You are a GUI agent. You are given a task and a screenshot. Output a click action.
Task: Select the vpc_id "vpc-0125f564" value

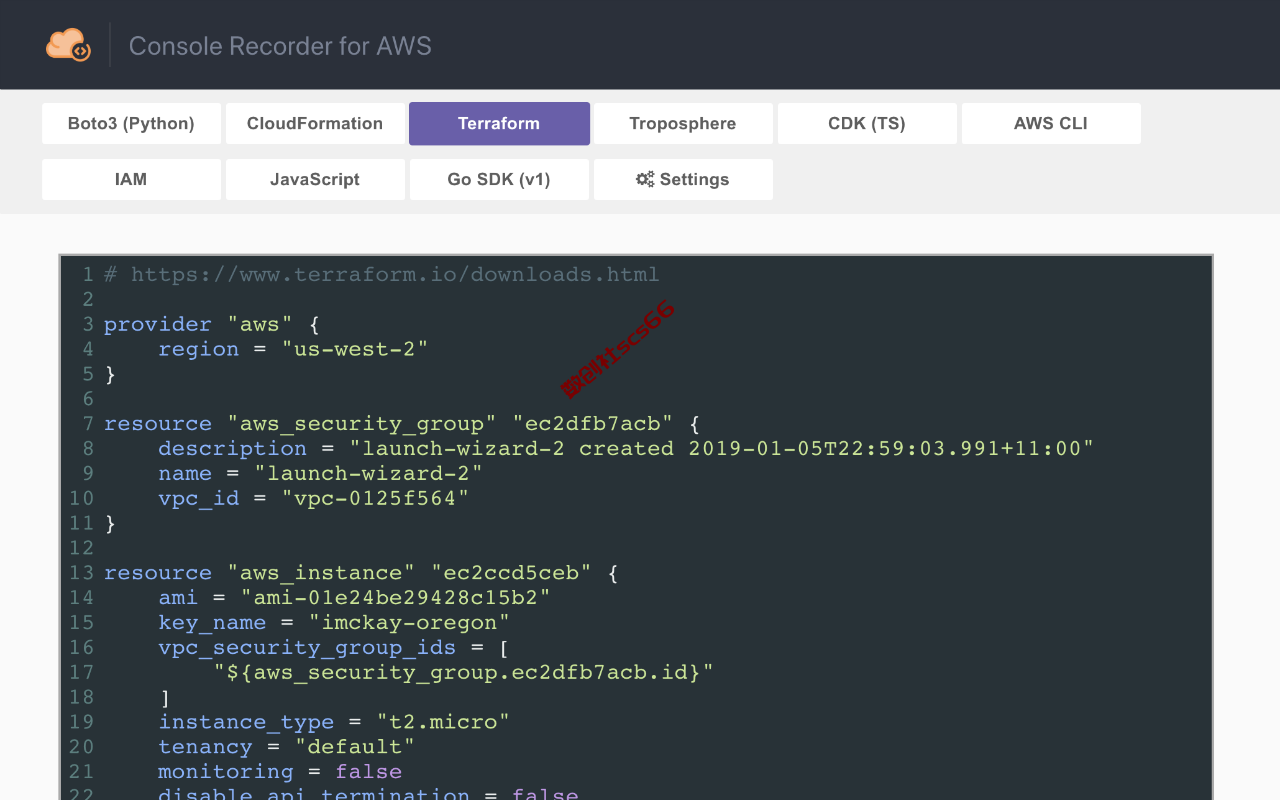tap(375, 498)
